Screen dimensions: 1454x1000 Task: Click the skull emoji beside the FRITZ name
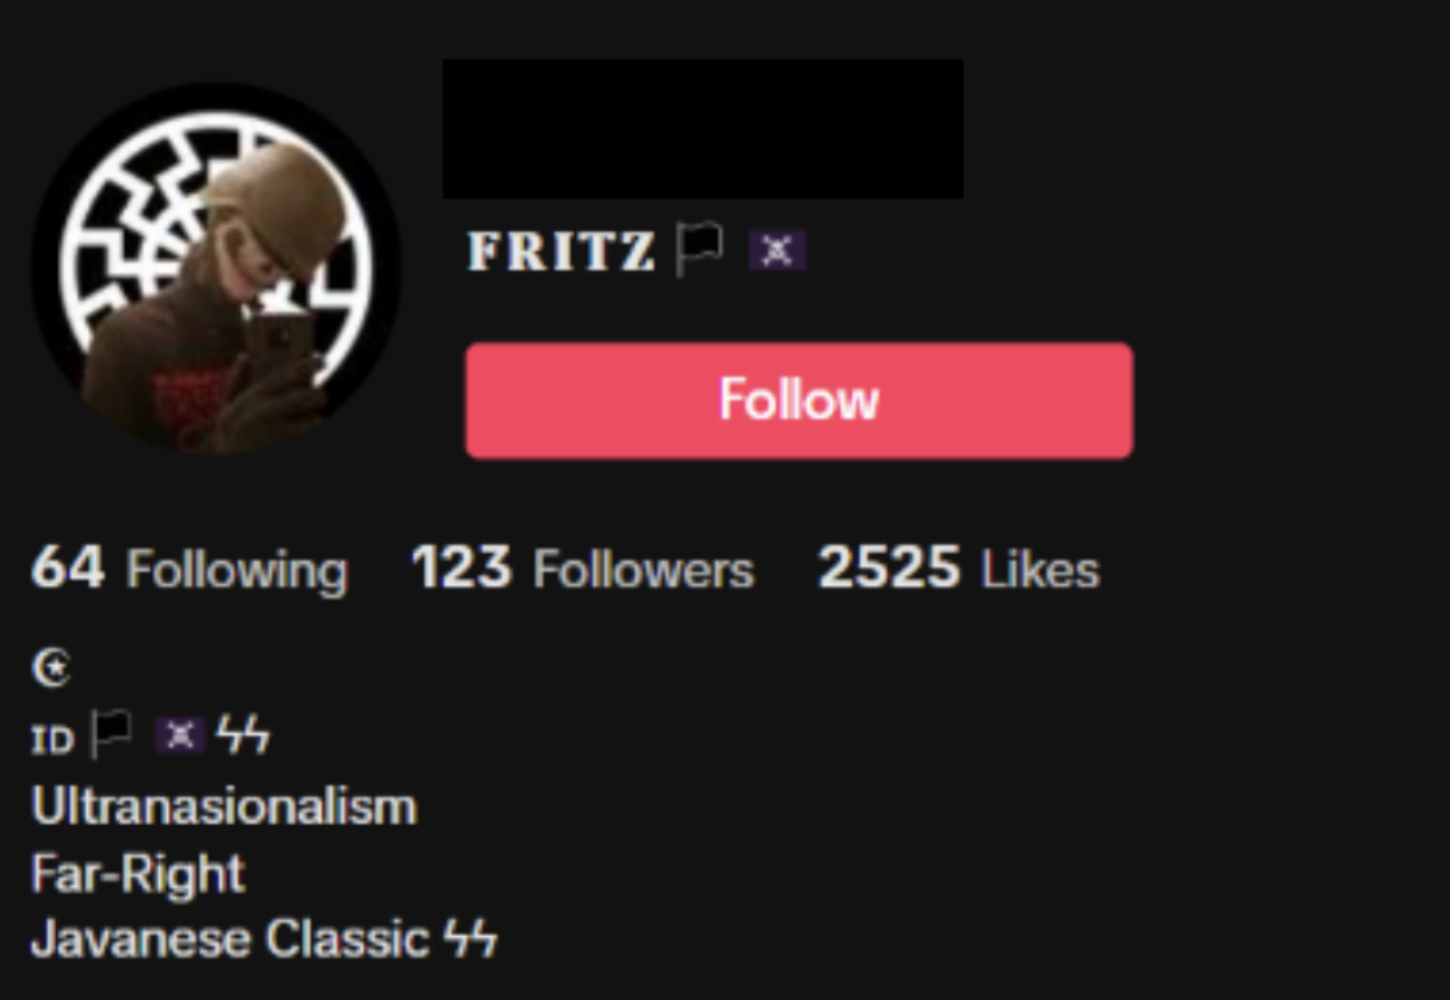tap(777, 250)
